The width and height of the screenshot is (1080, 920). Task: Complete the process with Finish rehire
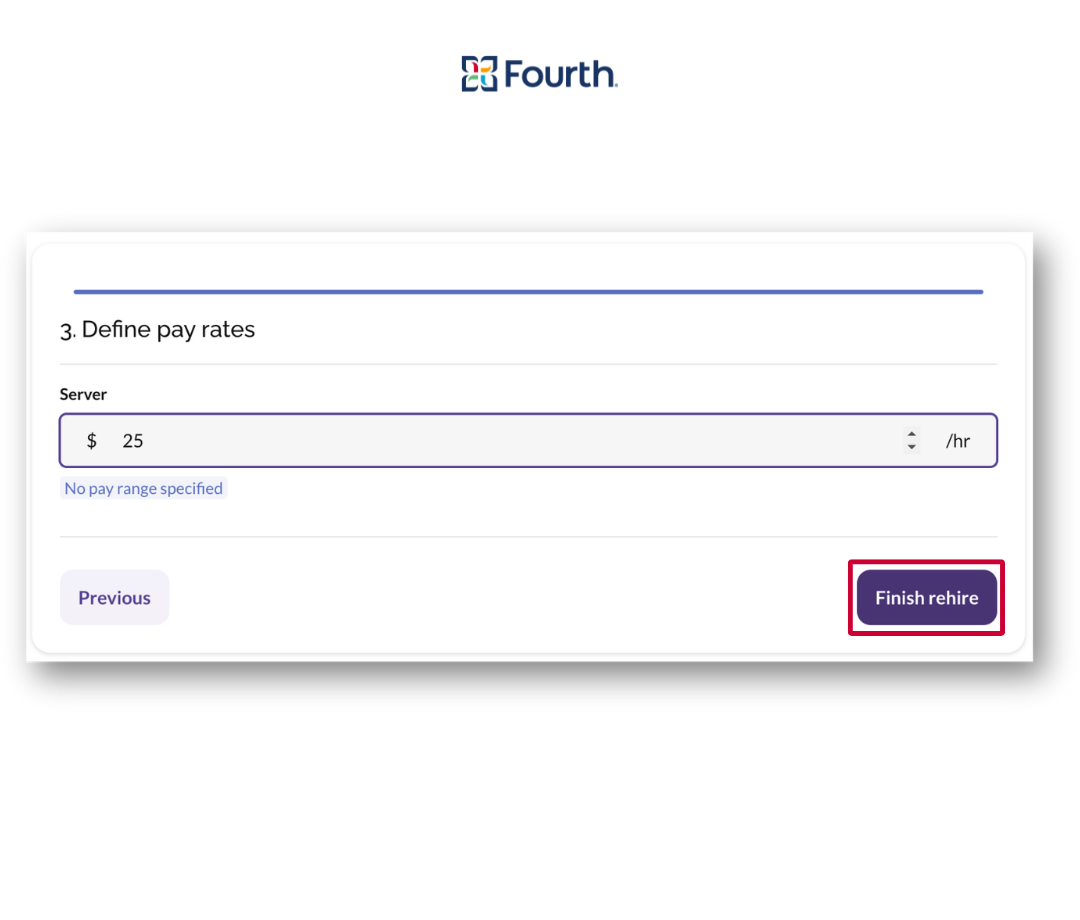coord(926,597)
